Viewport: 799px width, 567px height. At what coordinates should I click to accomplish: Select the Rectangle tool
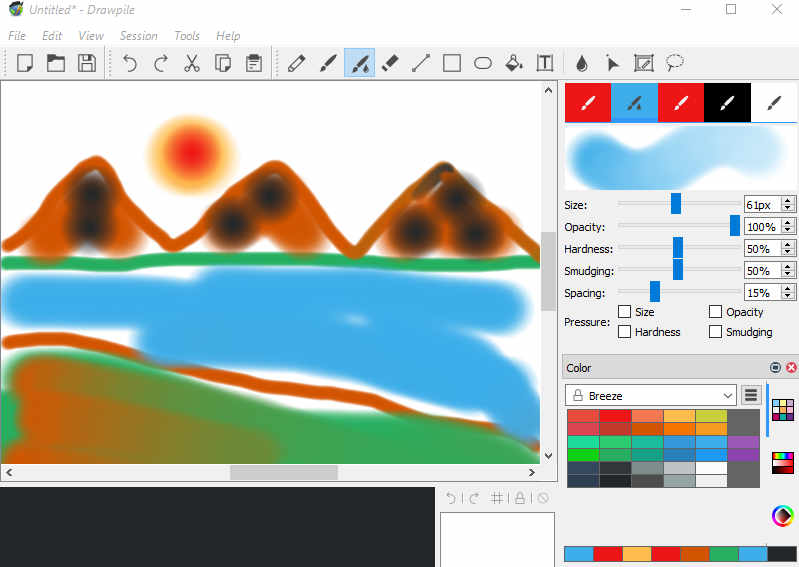(452, 64)
